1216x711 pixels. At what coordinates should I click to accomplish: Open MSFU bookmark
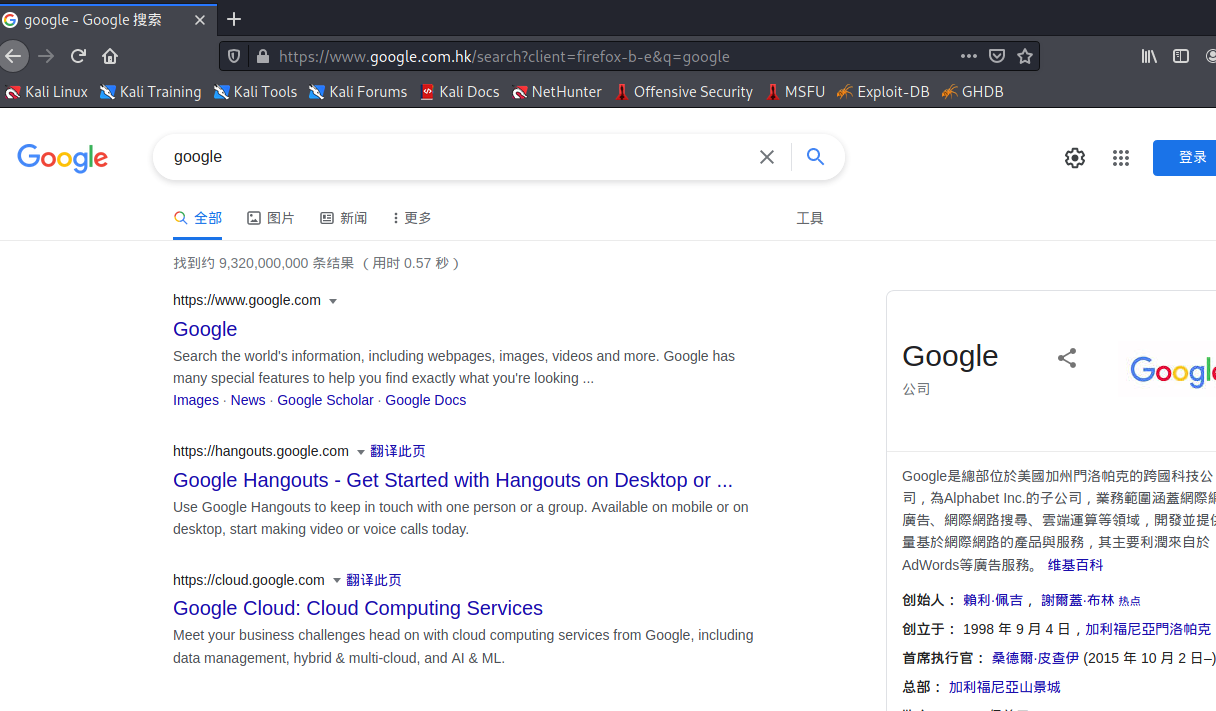[x=795, y=92]
